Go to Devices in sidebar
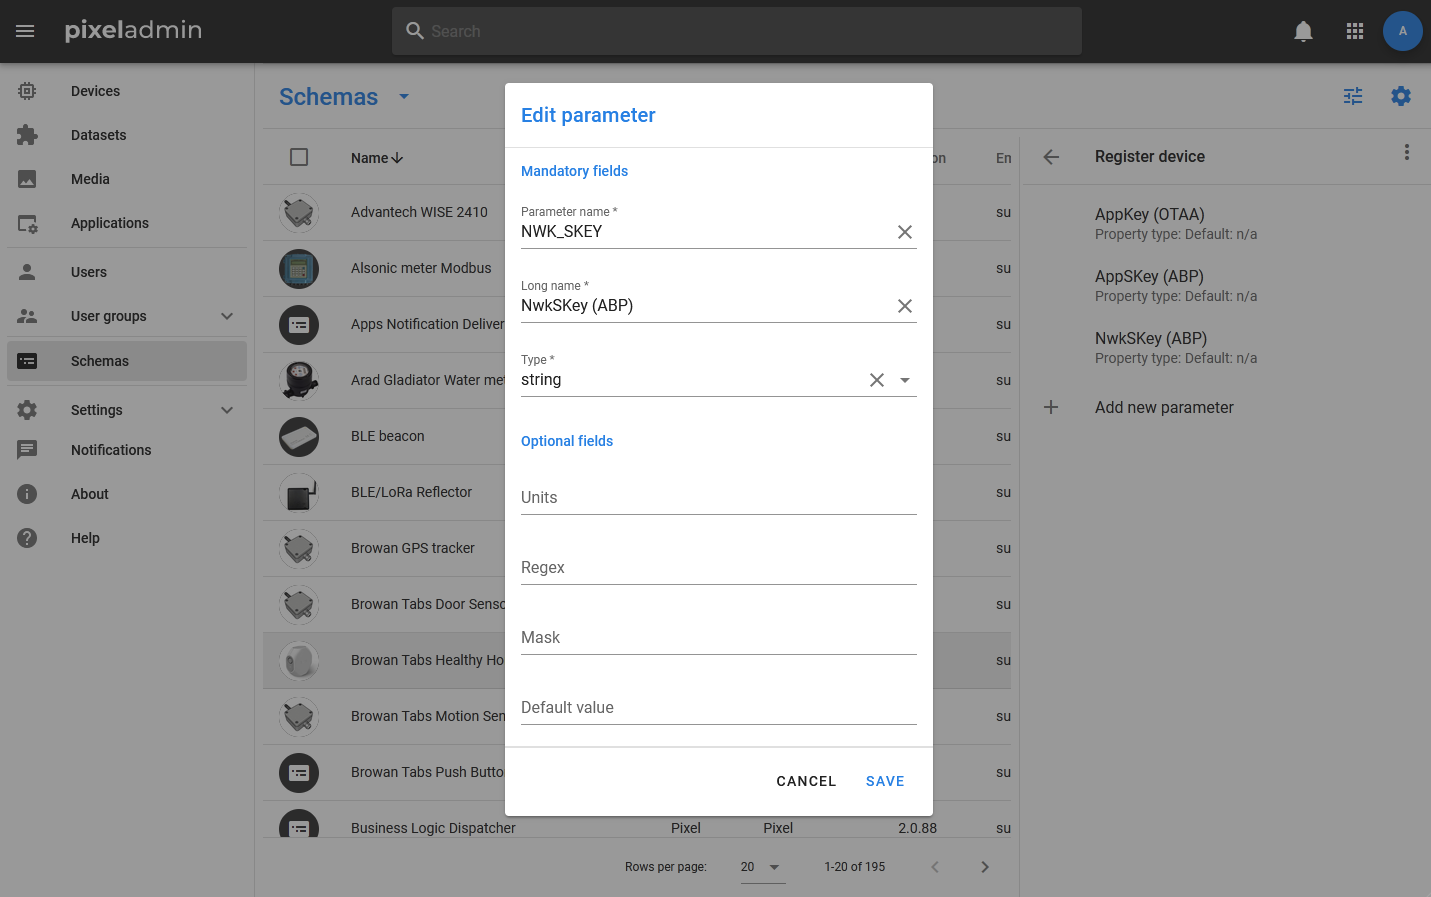This screenshot has width=1431, height=897. pos(95,91)
